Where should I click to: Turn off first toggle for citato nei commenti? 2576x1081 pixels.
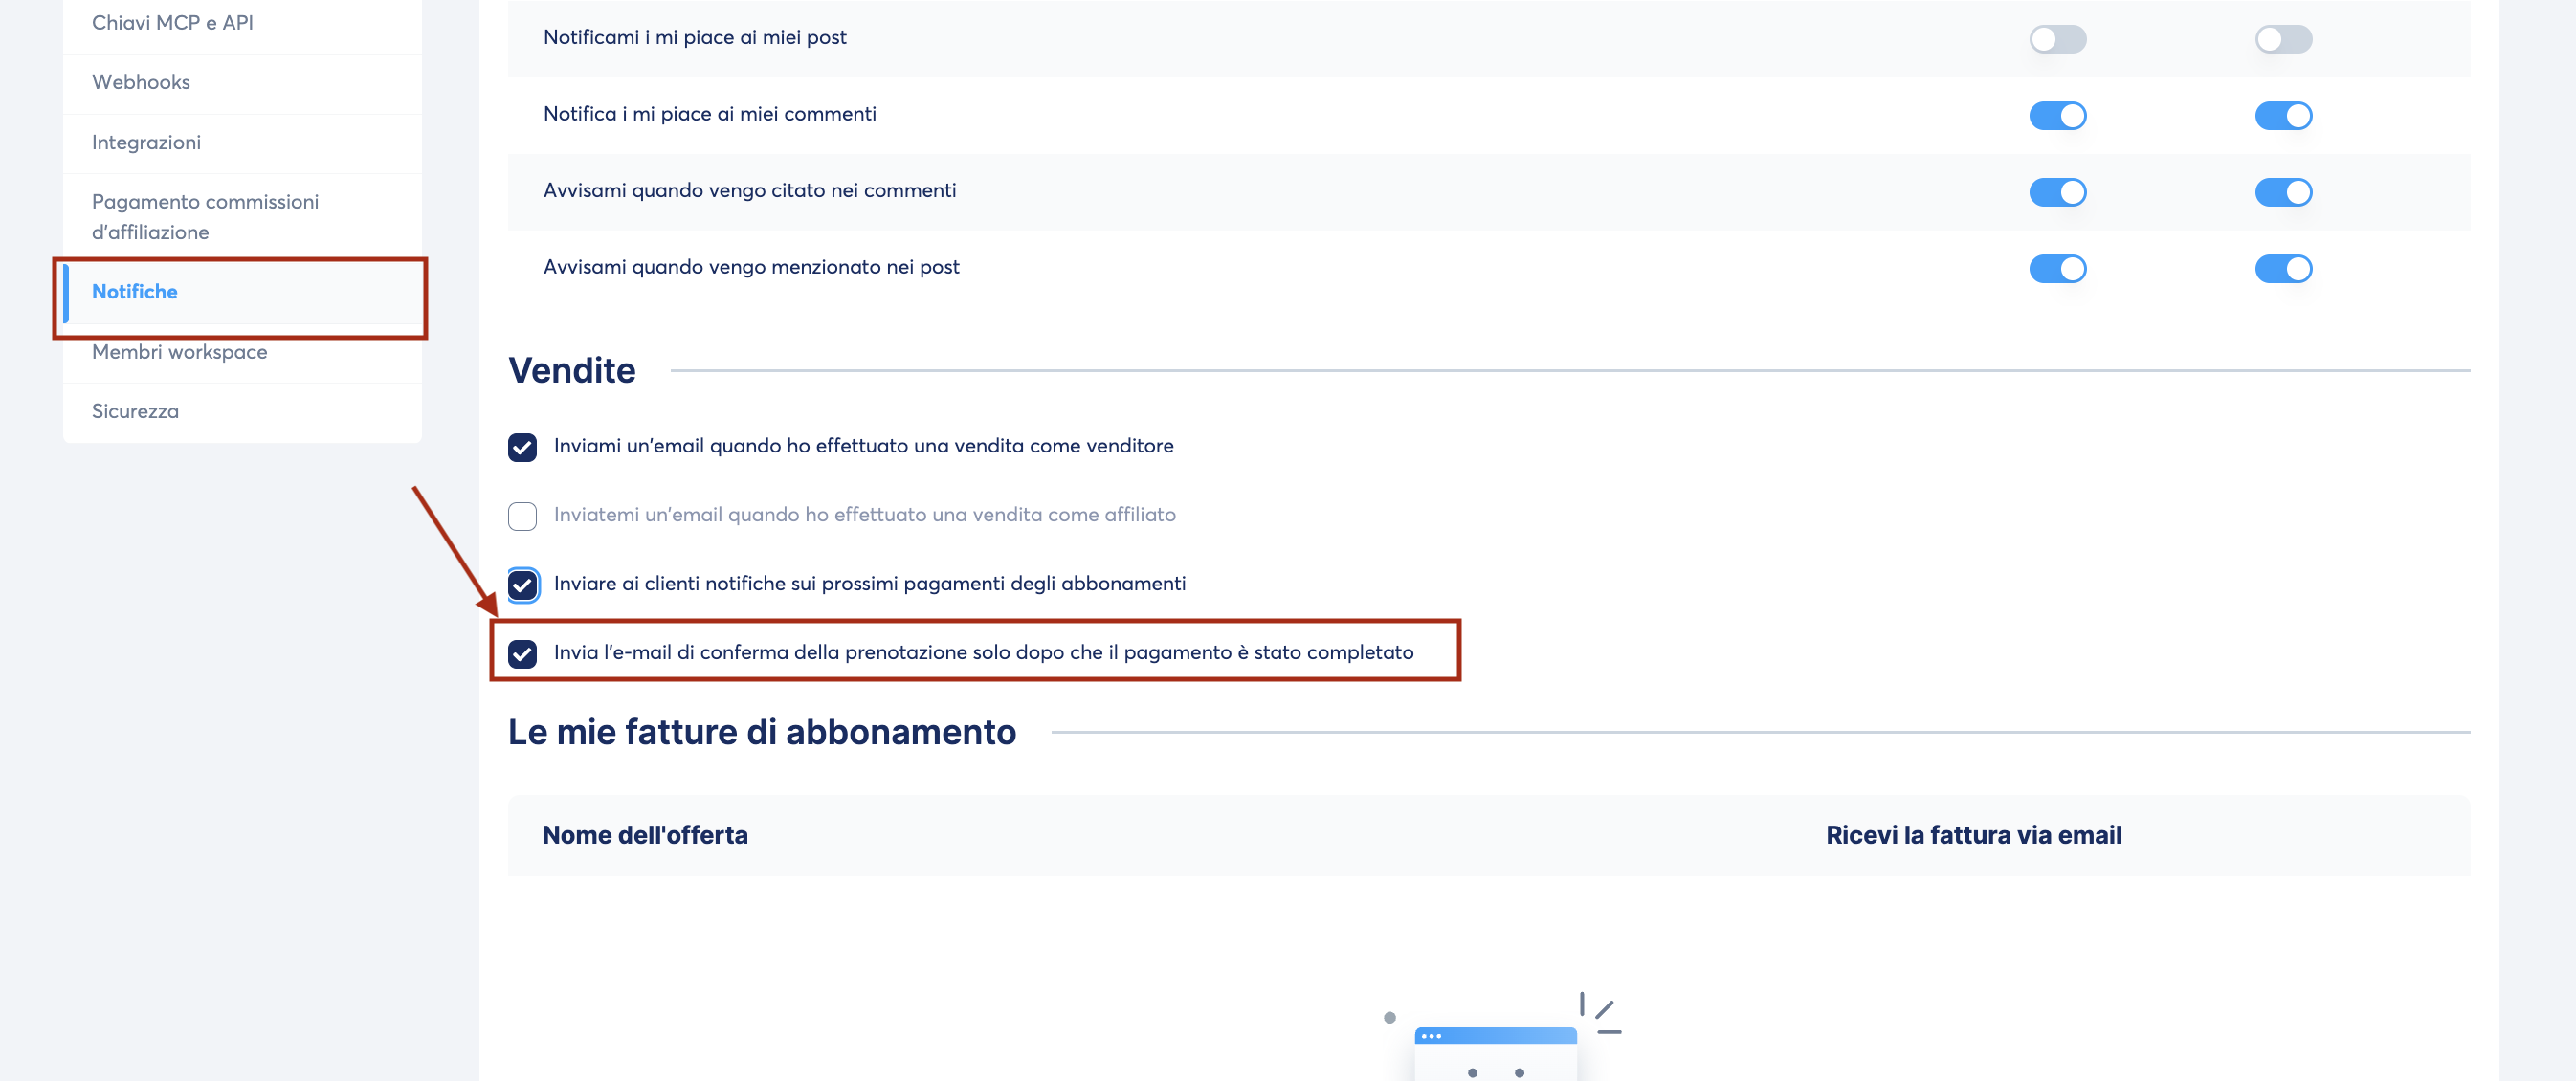point(2057,192)
